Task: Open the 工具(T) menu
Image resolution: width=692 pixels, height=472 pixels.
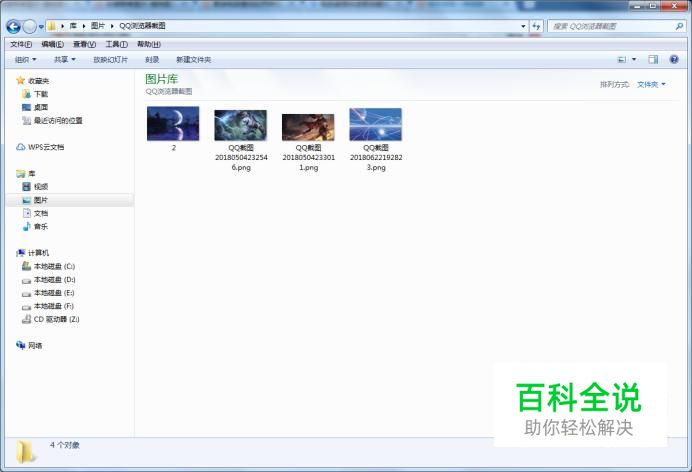Action: click(x=117, y=44)
